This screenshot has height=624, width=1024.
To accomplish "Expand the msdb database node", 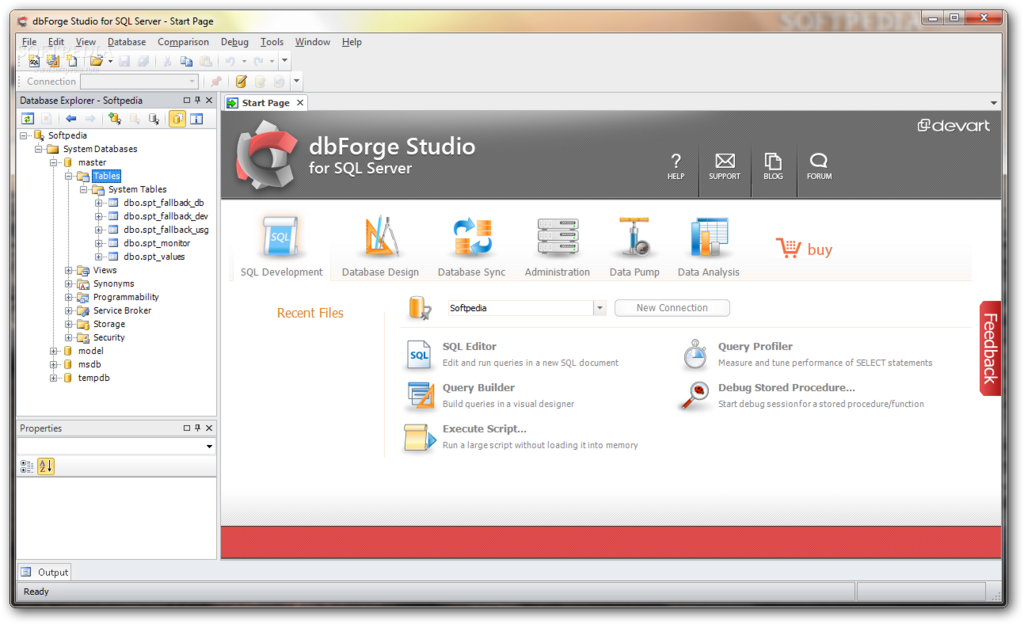I will 53,364.
